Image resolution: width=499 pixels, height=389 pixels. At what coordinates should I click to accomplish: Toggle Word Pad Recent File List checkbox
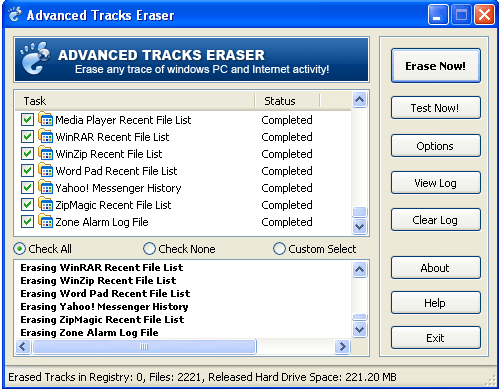pyautogui.click(x=27, y=171)
